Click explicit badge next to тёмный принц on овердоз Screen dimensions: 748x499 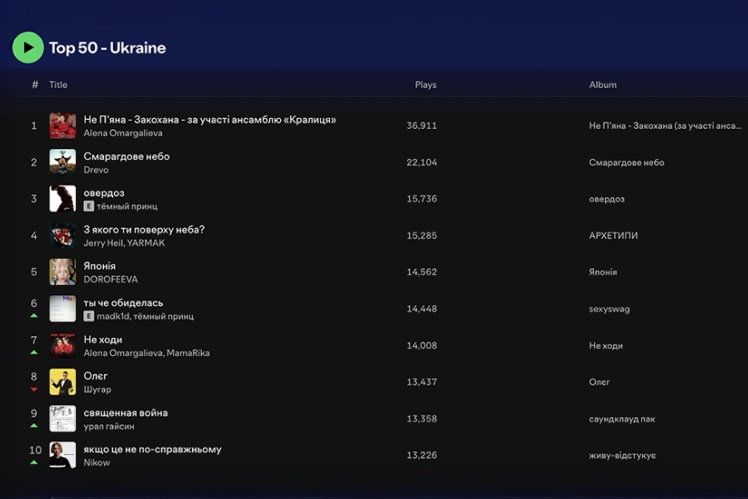click(89, 206)
